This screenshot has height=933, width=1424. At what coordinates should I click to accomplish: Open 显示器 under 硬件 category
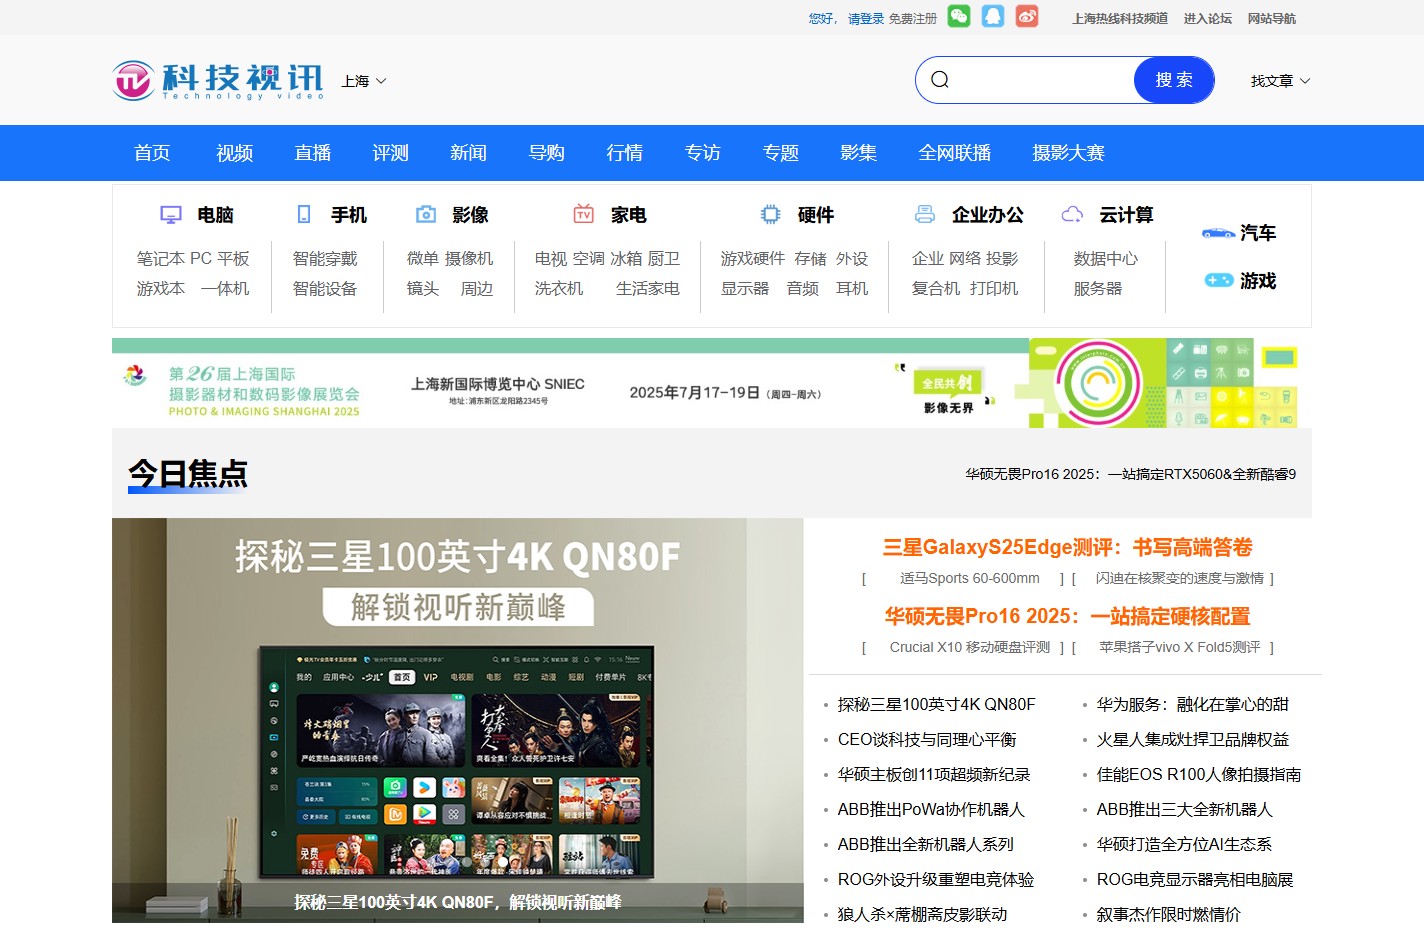pos(745,289)
